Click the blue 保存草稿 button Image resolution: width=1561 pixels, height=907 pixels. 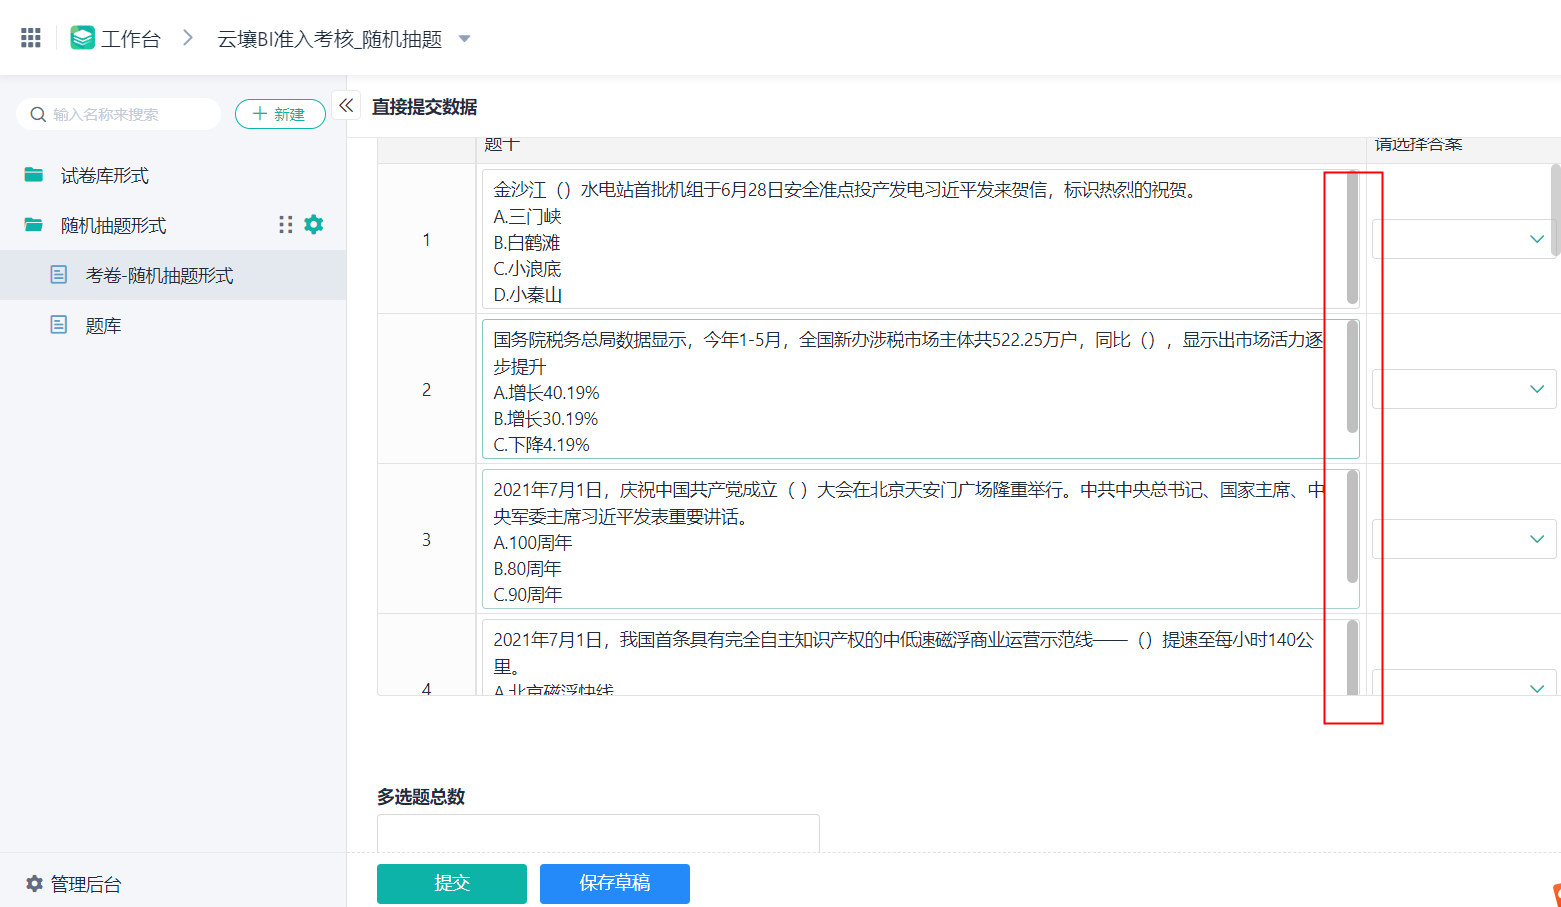tap(615, 883)
